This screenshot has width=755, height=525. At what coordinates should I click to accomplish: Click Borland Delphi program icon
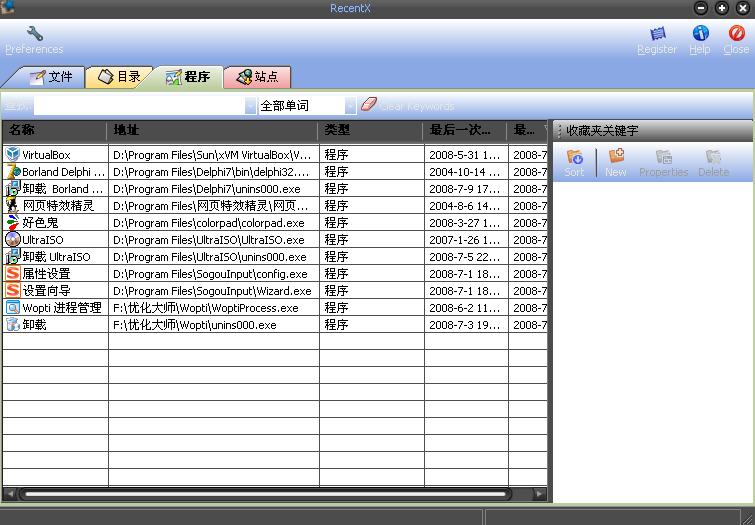[13, 171]
